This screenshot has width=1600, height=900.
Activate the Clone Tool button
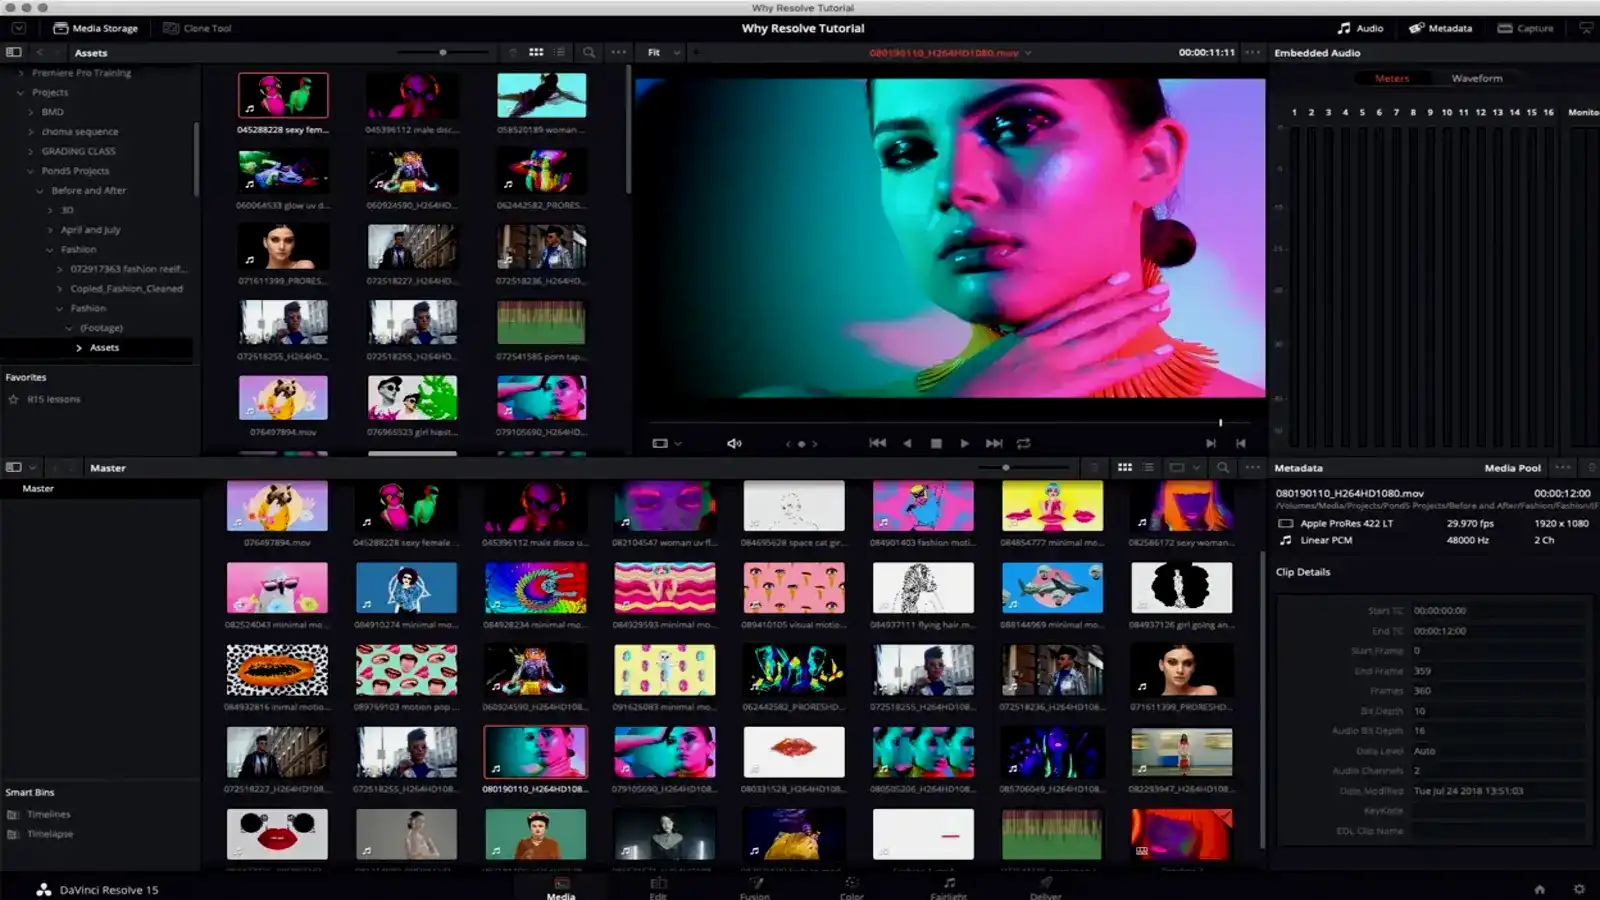(197, 28)
